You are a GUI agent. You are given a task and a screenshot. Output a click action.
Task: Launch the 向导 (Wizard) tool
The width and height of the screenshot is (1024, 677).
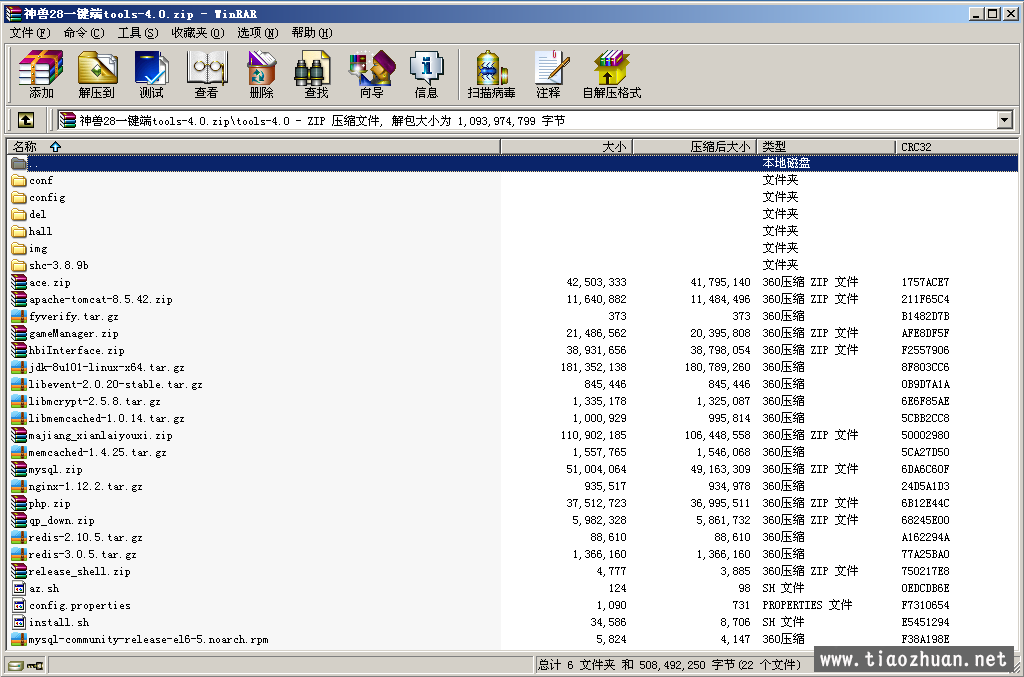(x=372, y=74)
